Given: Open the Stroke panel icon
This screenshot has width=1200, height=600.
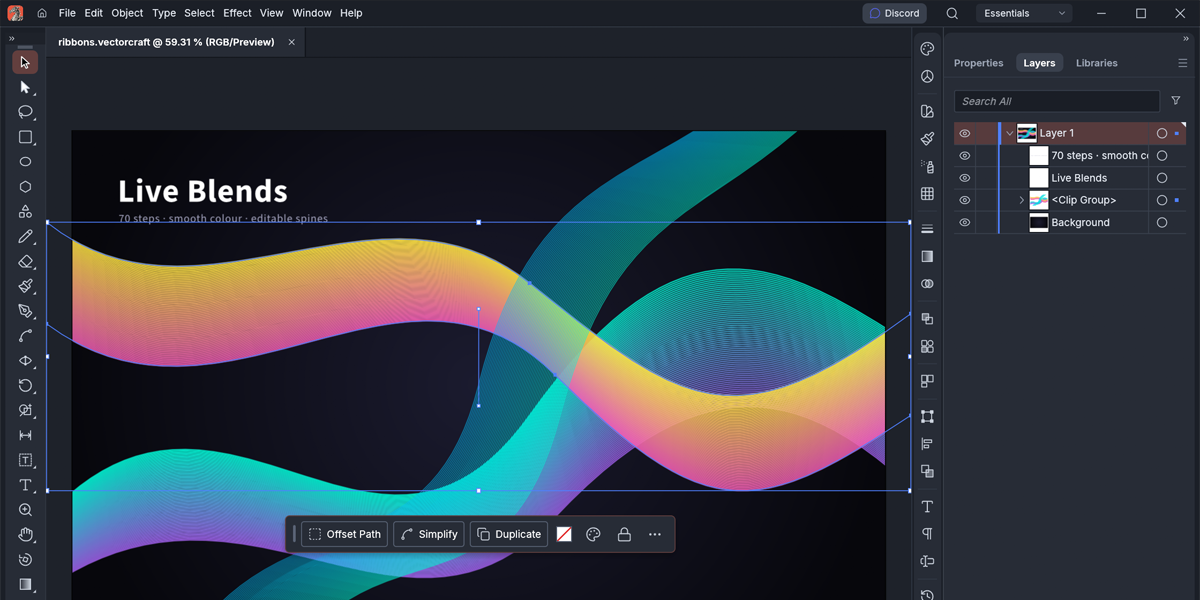Looking at the screenshot, I should (927, 229).
